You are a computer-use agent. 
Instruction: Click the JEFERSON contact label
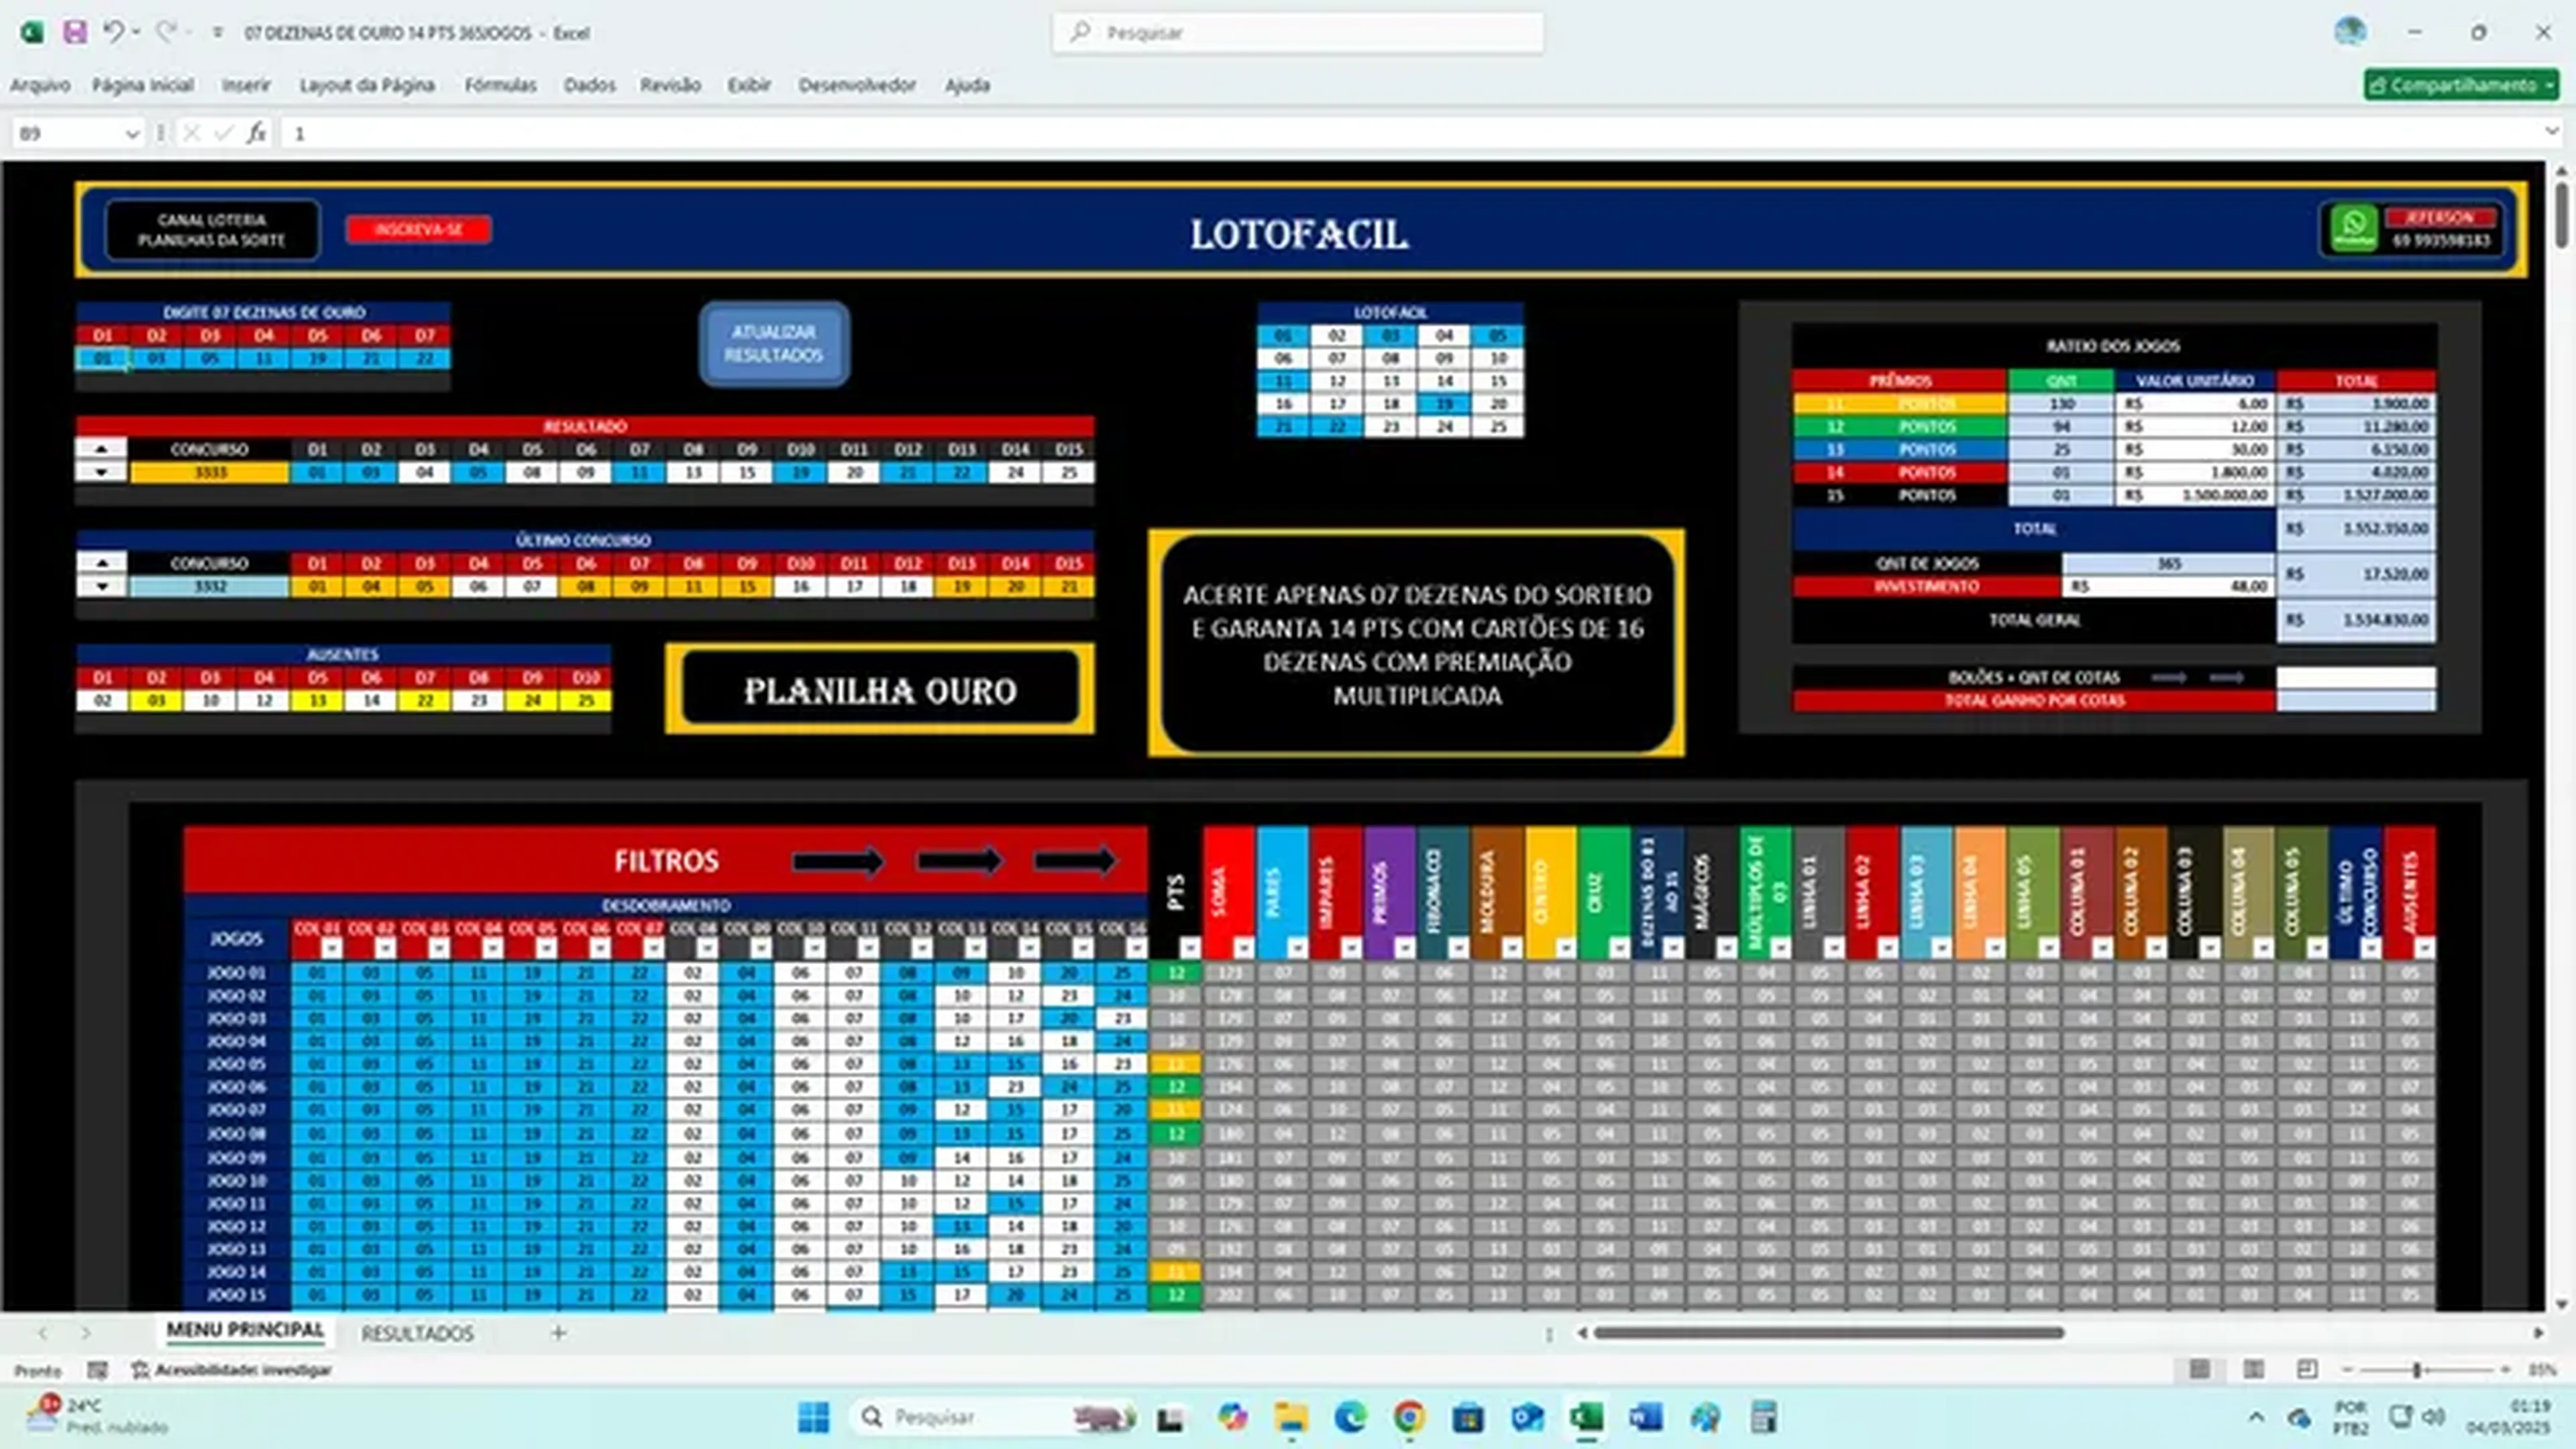click(x=2441, y=217)
